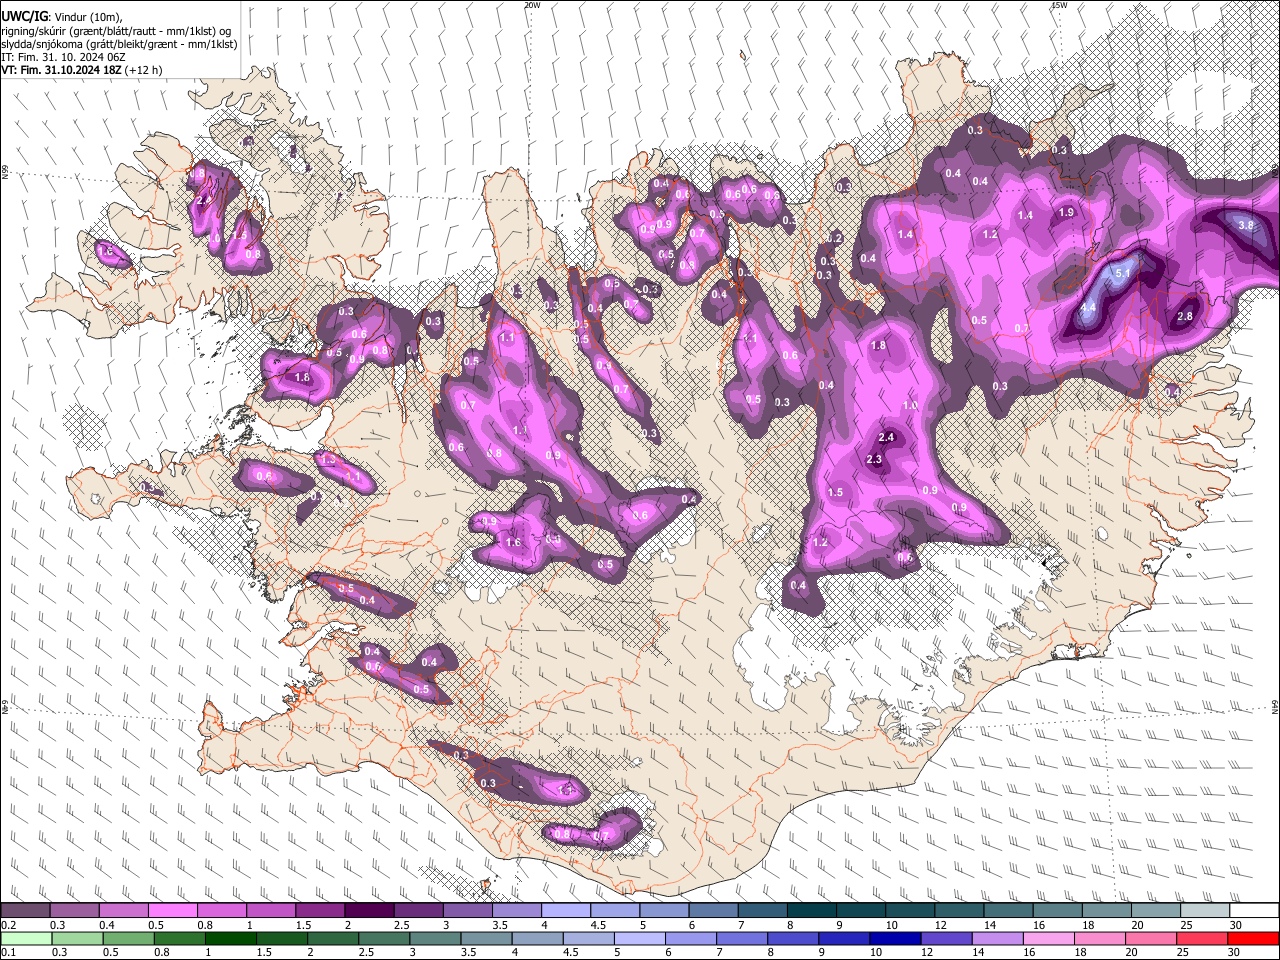Pick the dark green 1 swatch in lower legend
Viewport: 1280px width, 960px height.
pos(229,938)
